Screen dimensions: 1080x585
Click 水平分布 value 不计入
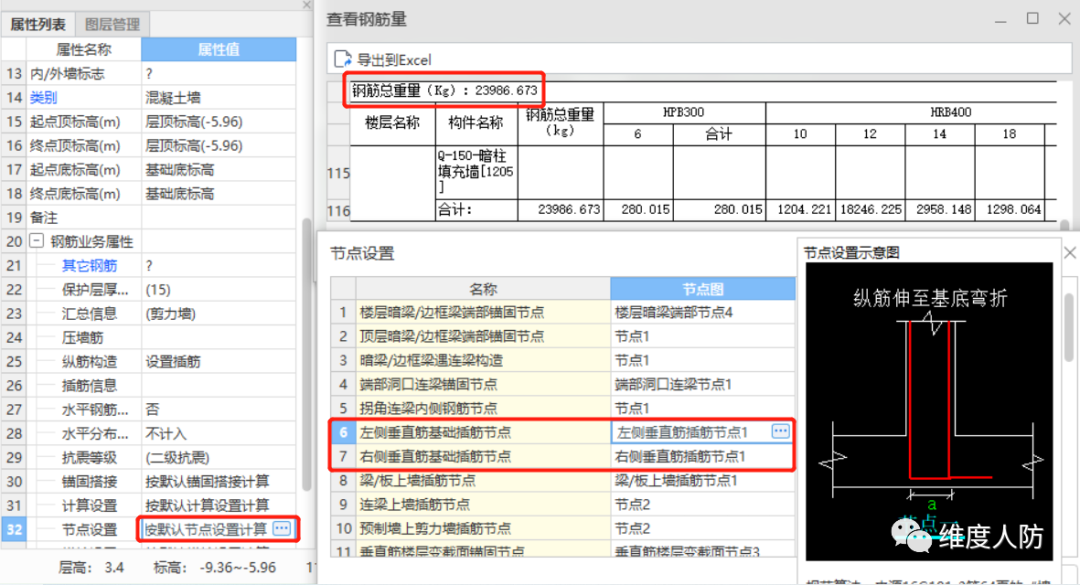click(219, 433)
